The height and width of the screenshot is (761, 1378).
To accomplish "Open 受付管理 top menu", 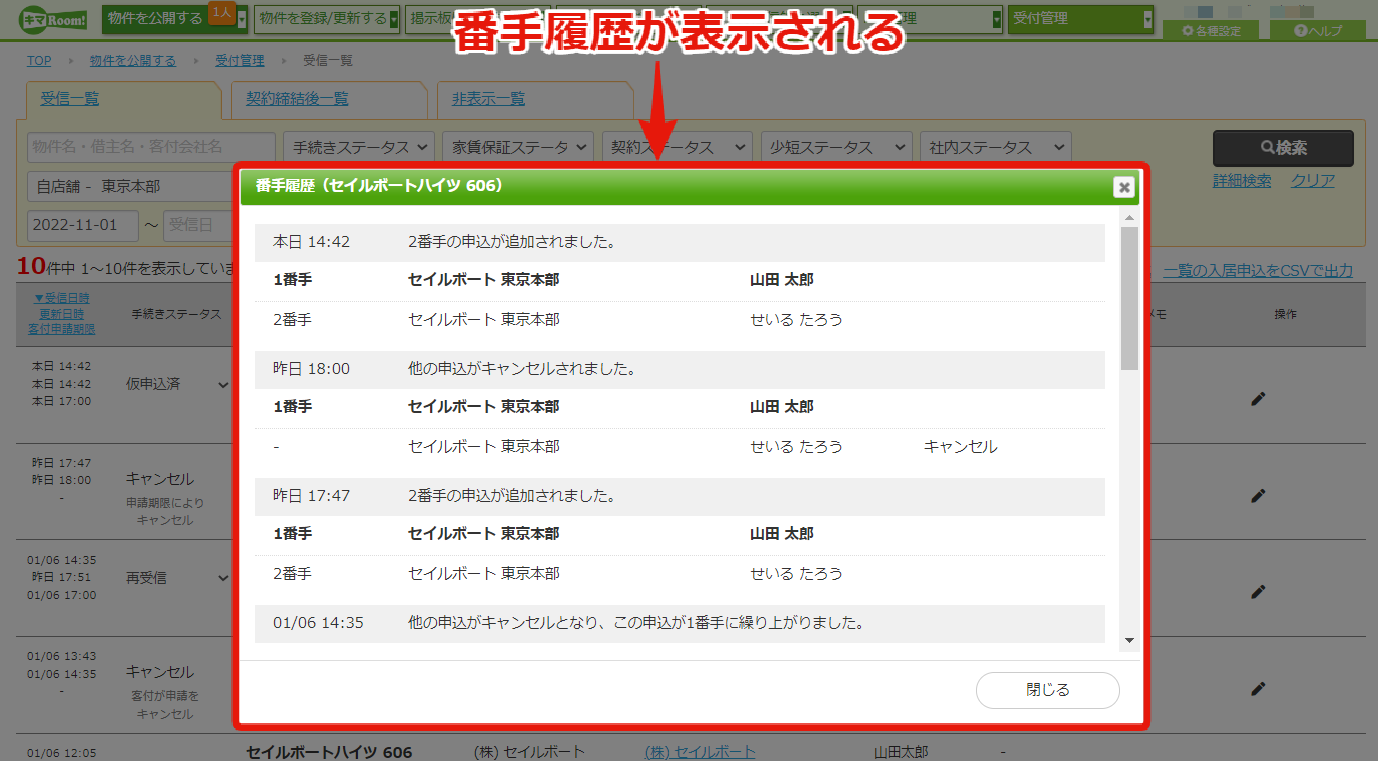I will 1080,18.
